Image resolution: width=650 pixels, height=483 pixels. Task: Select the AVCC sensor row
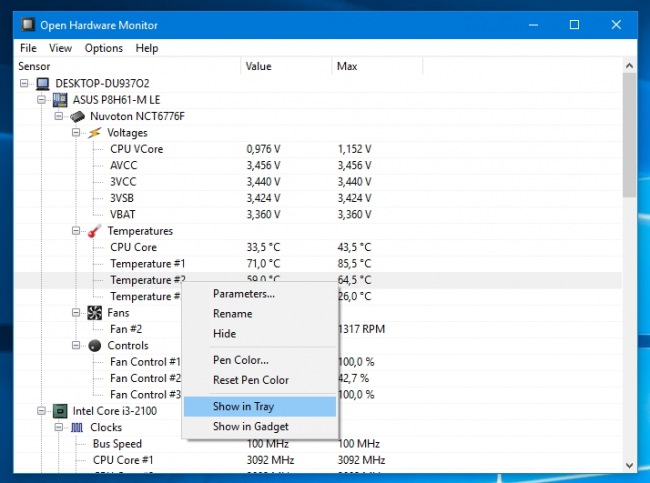(318, 165)
